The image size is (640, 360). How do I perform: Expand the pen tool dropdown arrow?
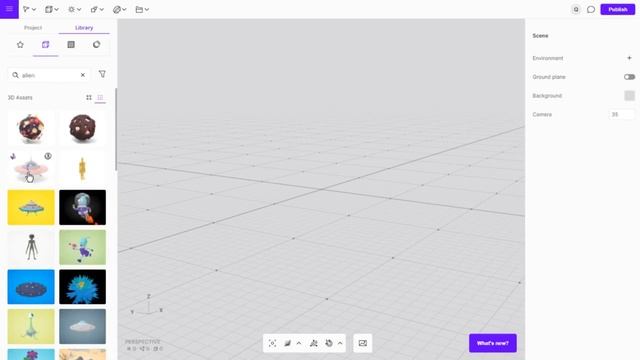pos(124,9)
